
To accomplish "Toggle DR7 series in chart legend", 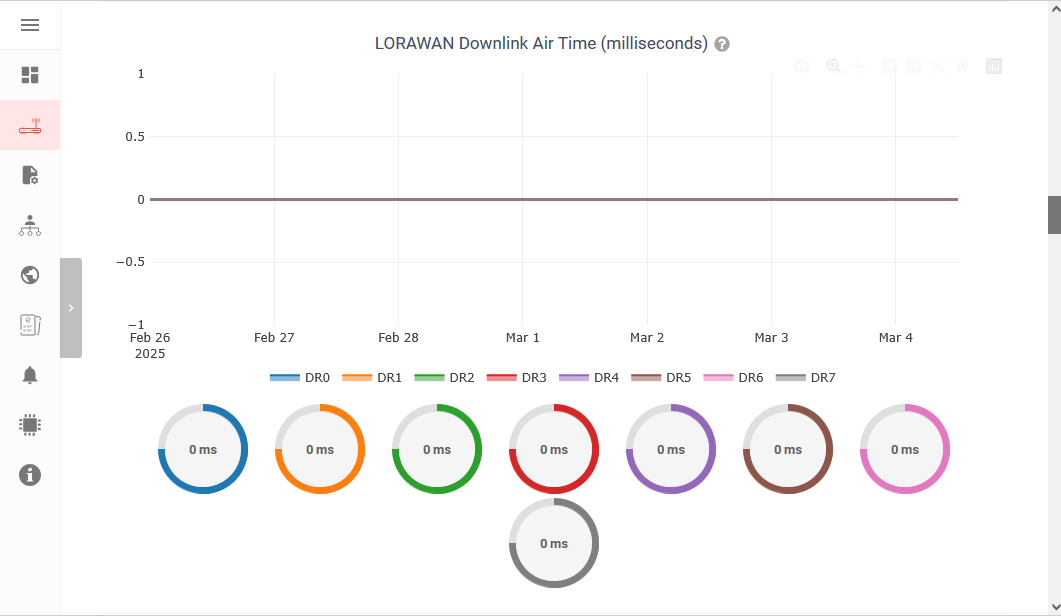I will [x=806, y=378].
